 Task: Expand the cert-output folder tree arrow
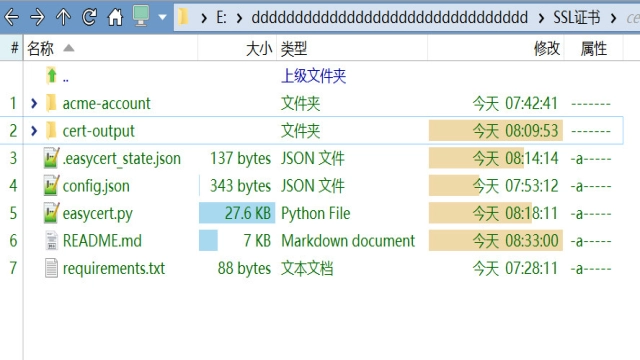coord(34,131)
